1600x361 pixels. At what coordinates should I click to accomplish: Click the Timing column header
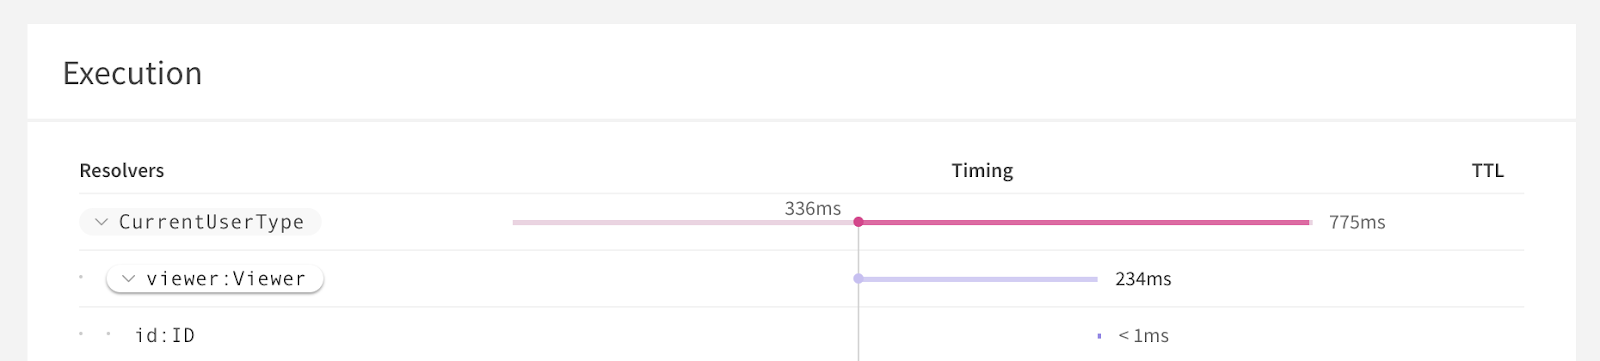(982, 171)
